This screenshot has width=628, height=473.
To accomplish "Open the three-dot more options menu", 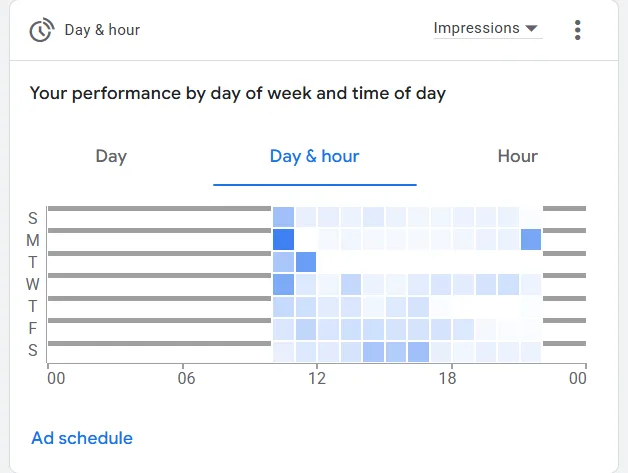I will (578, 30).
